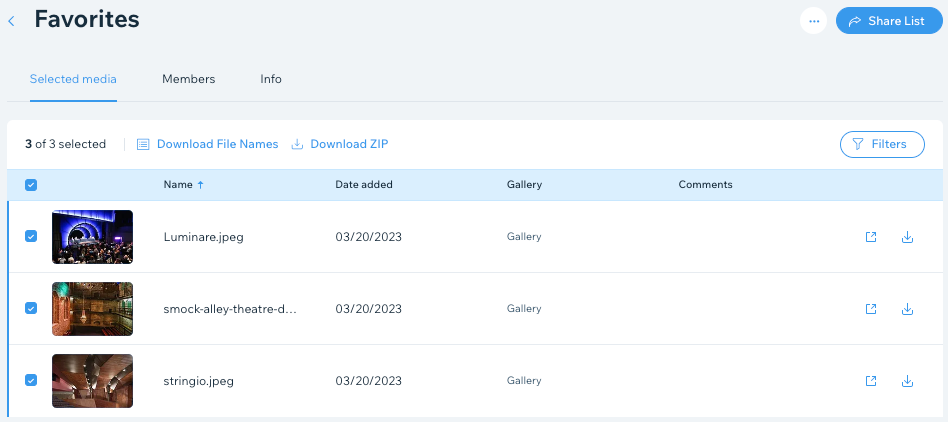The height and width of the screenshot is (422, 948).
Task: Open the three-dots more actions menu
Action: [x=814, y=21]
